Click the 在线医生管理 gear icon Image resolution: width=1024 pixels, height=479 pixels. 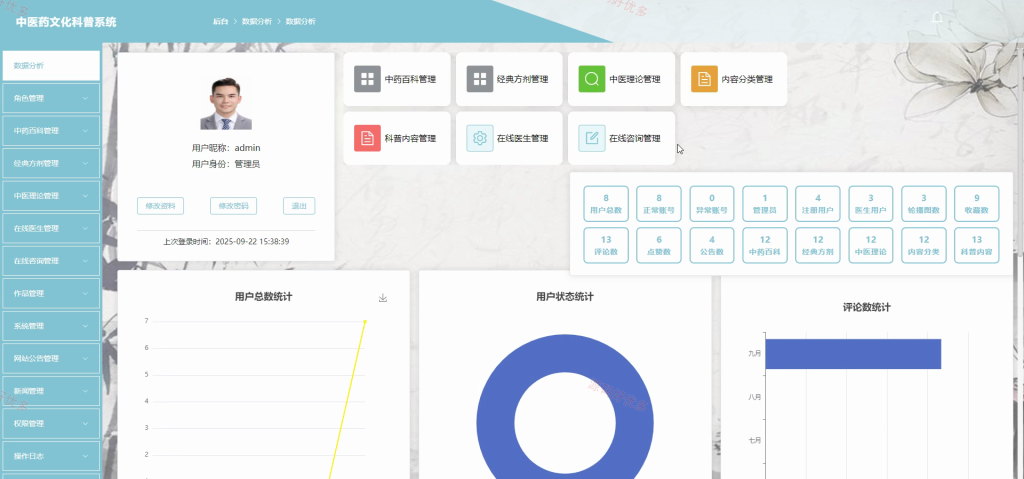click(480, 139)
